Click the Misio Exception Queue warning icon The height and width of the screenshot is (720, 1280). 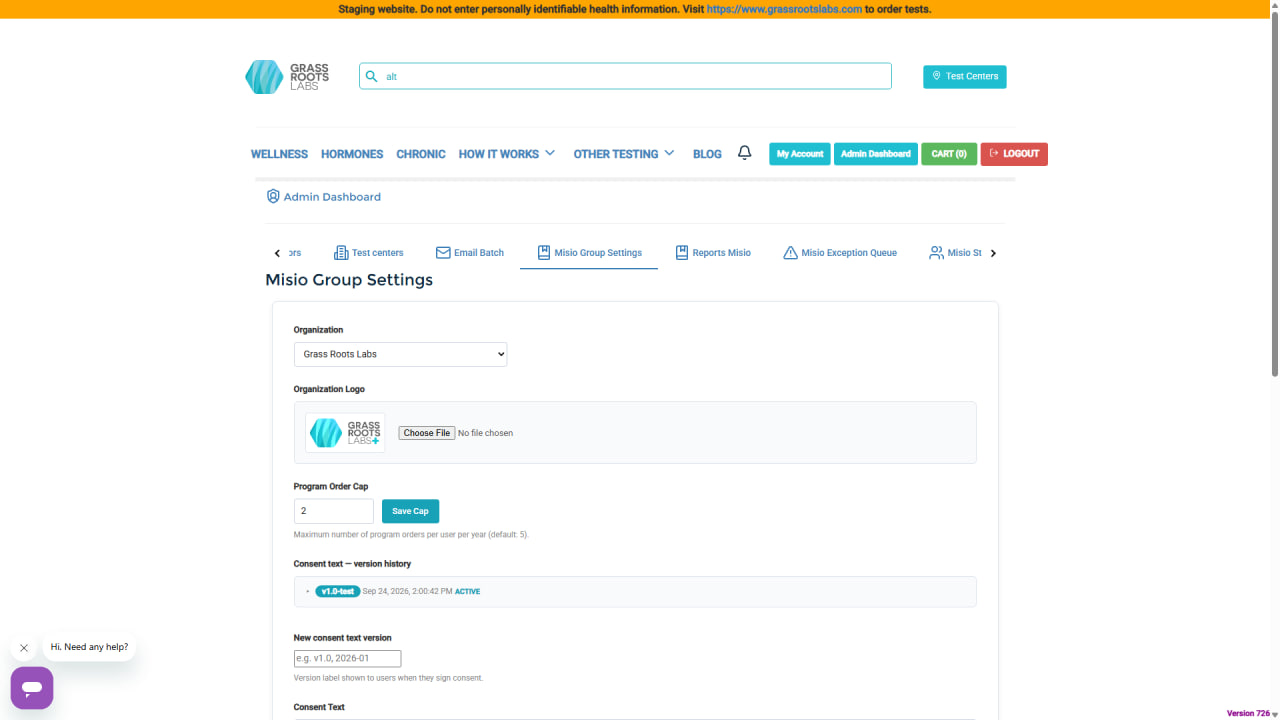tap(790, 253)
